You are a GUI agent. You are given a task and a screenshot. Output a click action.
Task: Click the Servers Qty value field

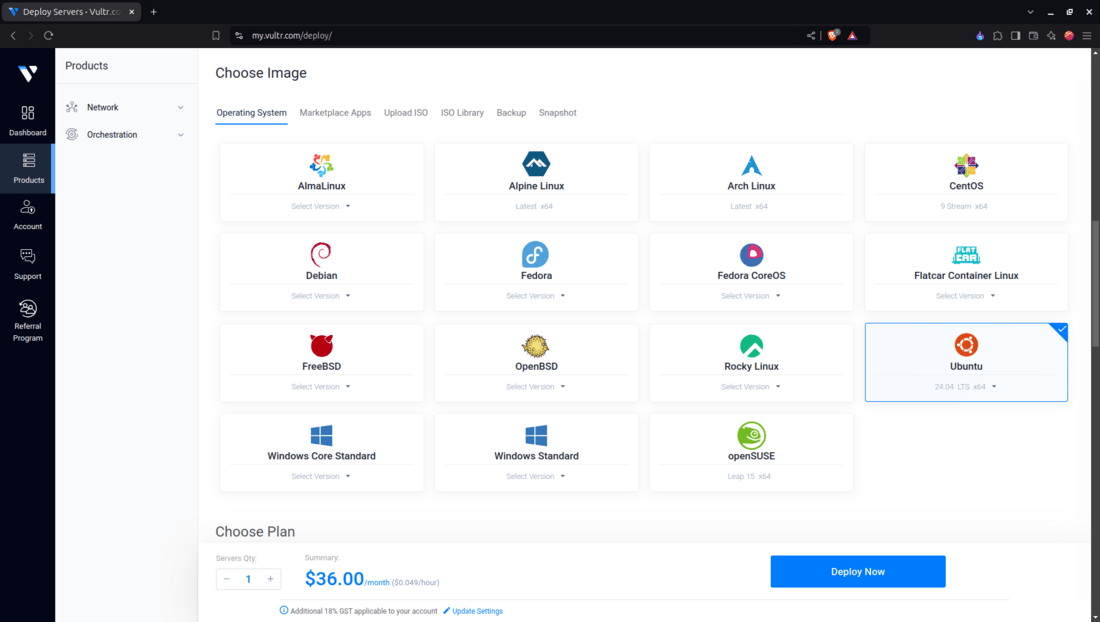pyautogui.click(x=248, y=579)
